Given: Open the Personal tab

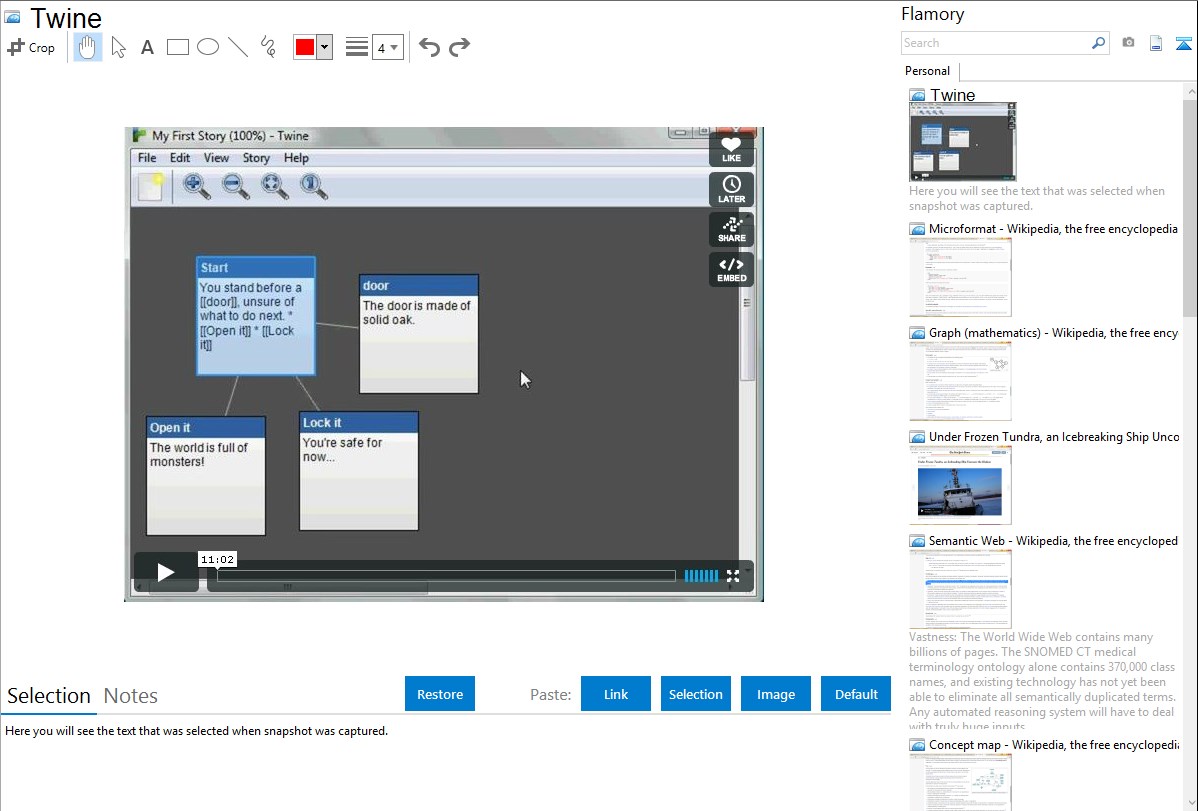Looking at the screenshot, I should (928, 71).
